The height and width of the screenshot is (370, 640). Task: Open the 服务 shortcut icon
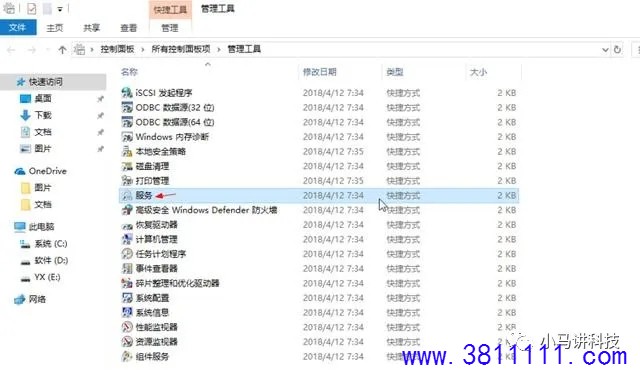pyautogui.click(x=127, y=195)
